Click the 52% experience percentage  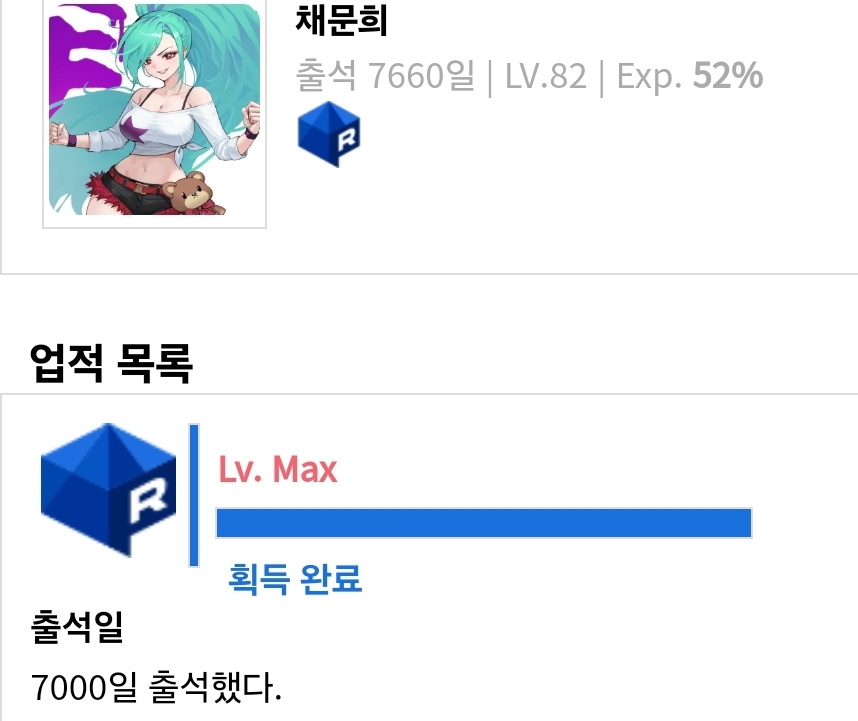pyautogui.click(x=728, y=75)
